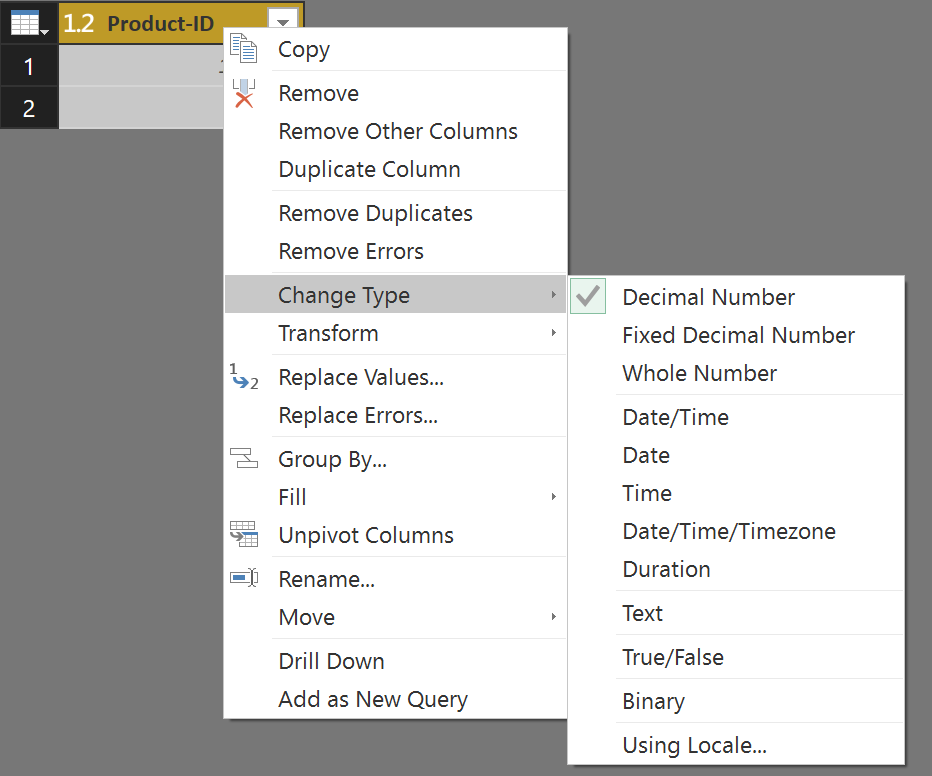This screenshot has width=932, height=776.
Task: Open Using Locale... option
Action: click(x=736, y=745)
